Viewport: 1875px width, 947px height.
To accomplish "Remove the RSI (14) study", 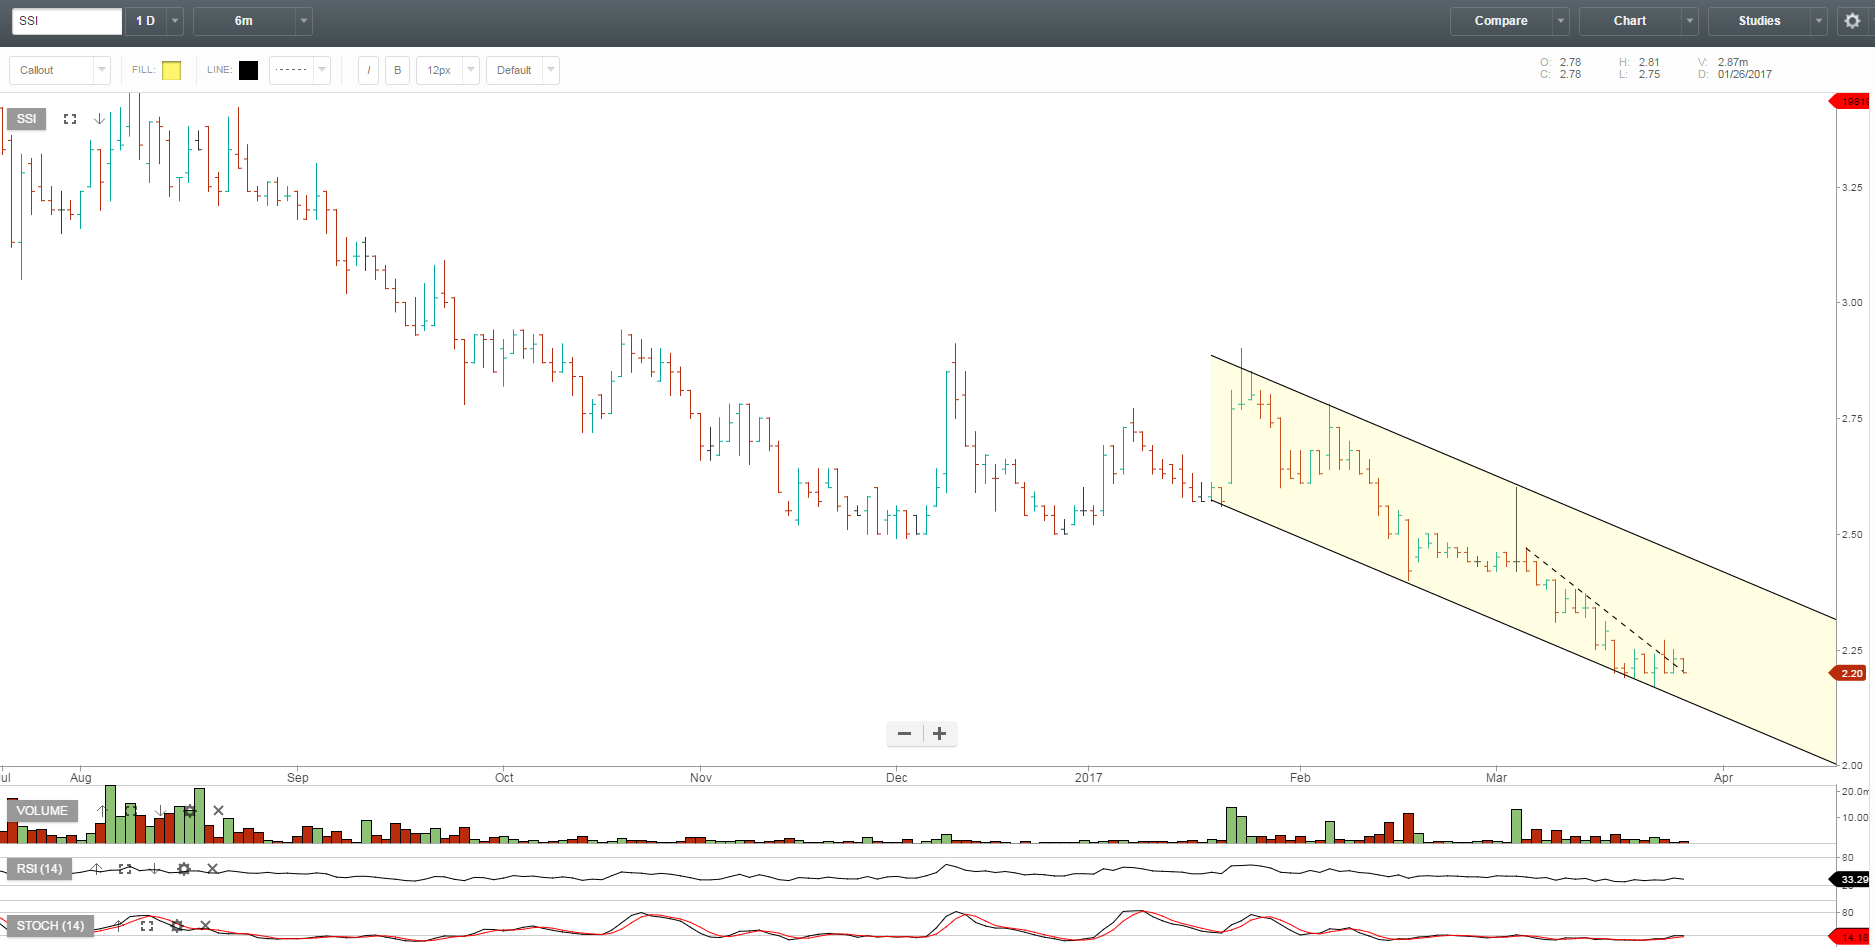I will (212, 869).
